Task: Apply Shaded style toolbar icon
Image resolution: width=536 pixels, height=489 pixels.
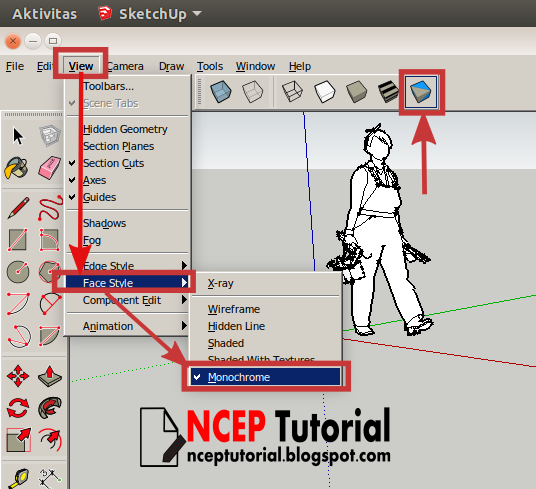Action: click(357, 92)
